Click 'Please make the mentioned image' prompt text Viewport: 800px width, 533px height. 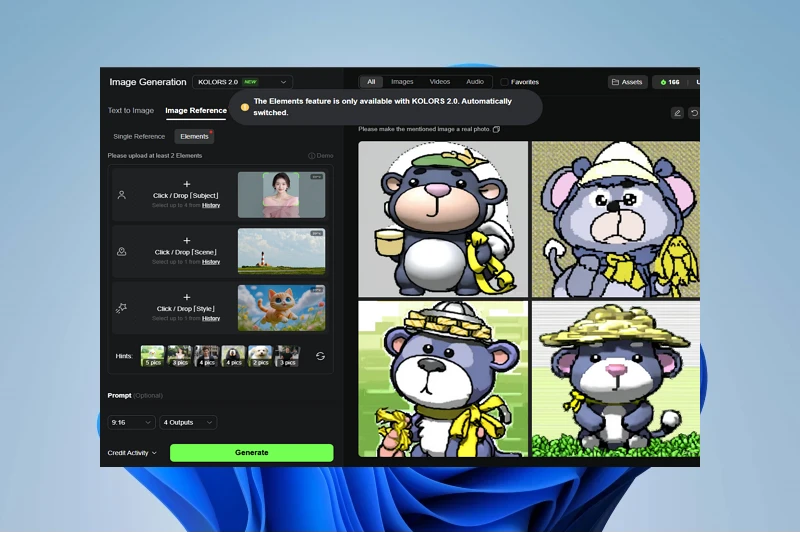coord(424,130)
